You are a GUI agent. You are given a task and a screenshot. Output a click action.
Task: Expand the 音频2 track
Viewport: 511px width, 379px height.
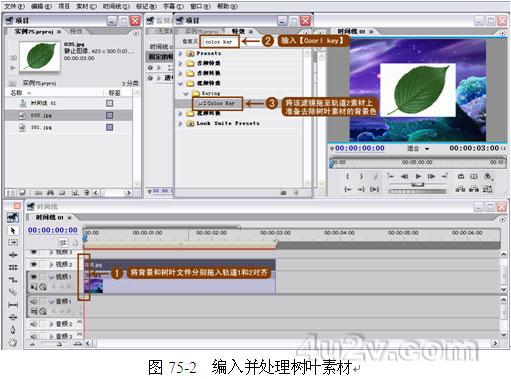pos(51,324)
